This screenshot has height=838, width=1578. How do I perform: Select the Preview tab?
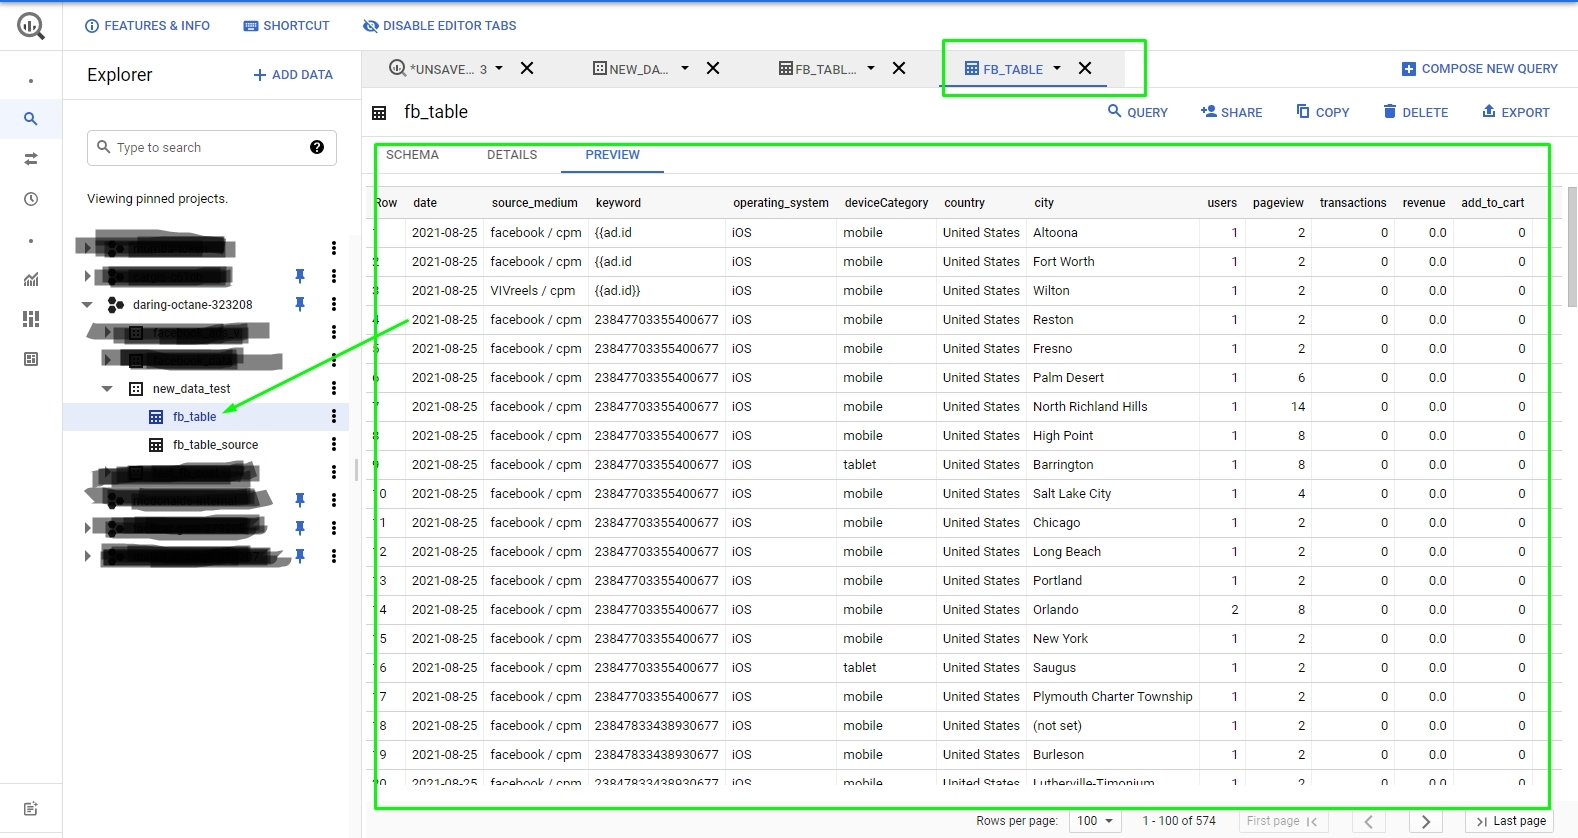coord(612,155)
